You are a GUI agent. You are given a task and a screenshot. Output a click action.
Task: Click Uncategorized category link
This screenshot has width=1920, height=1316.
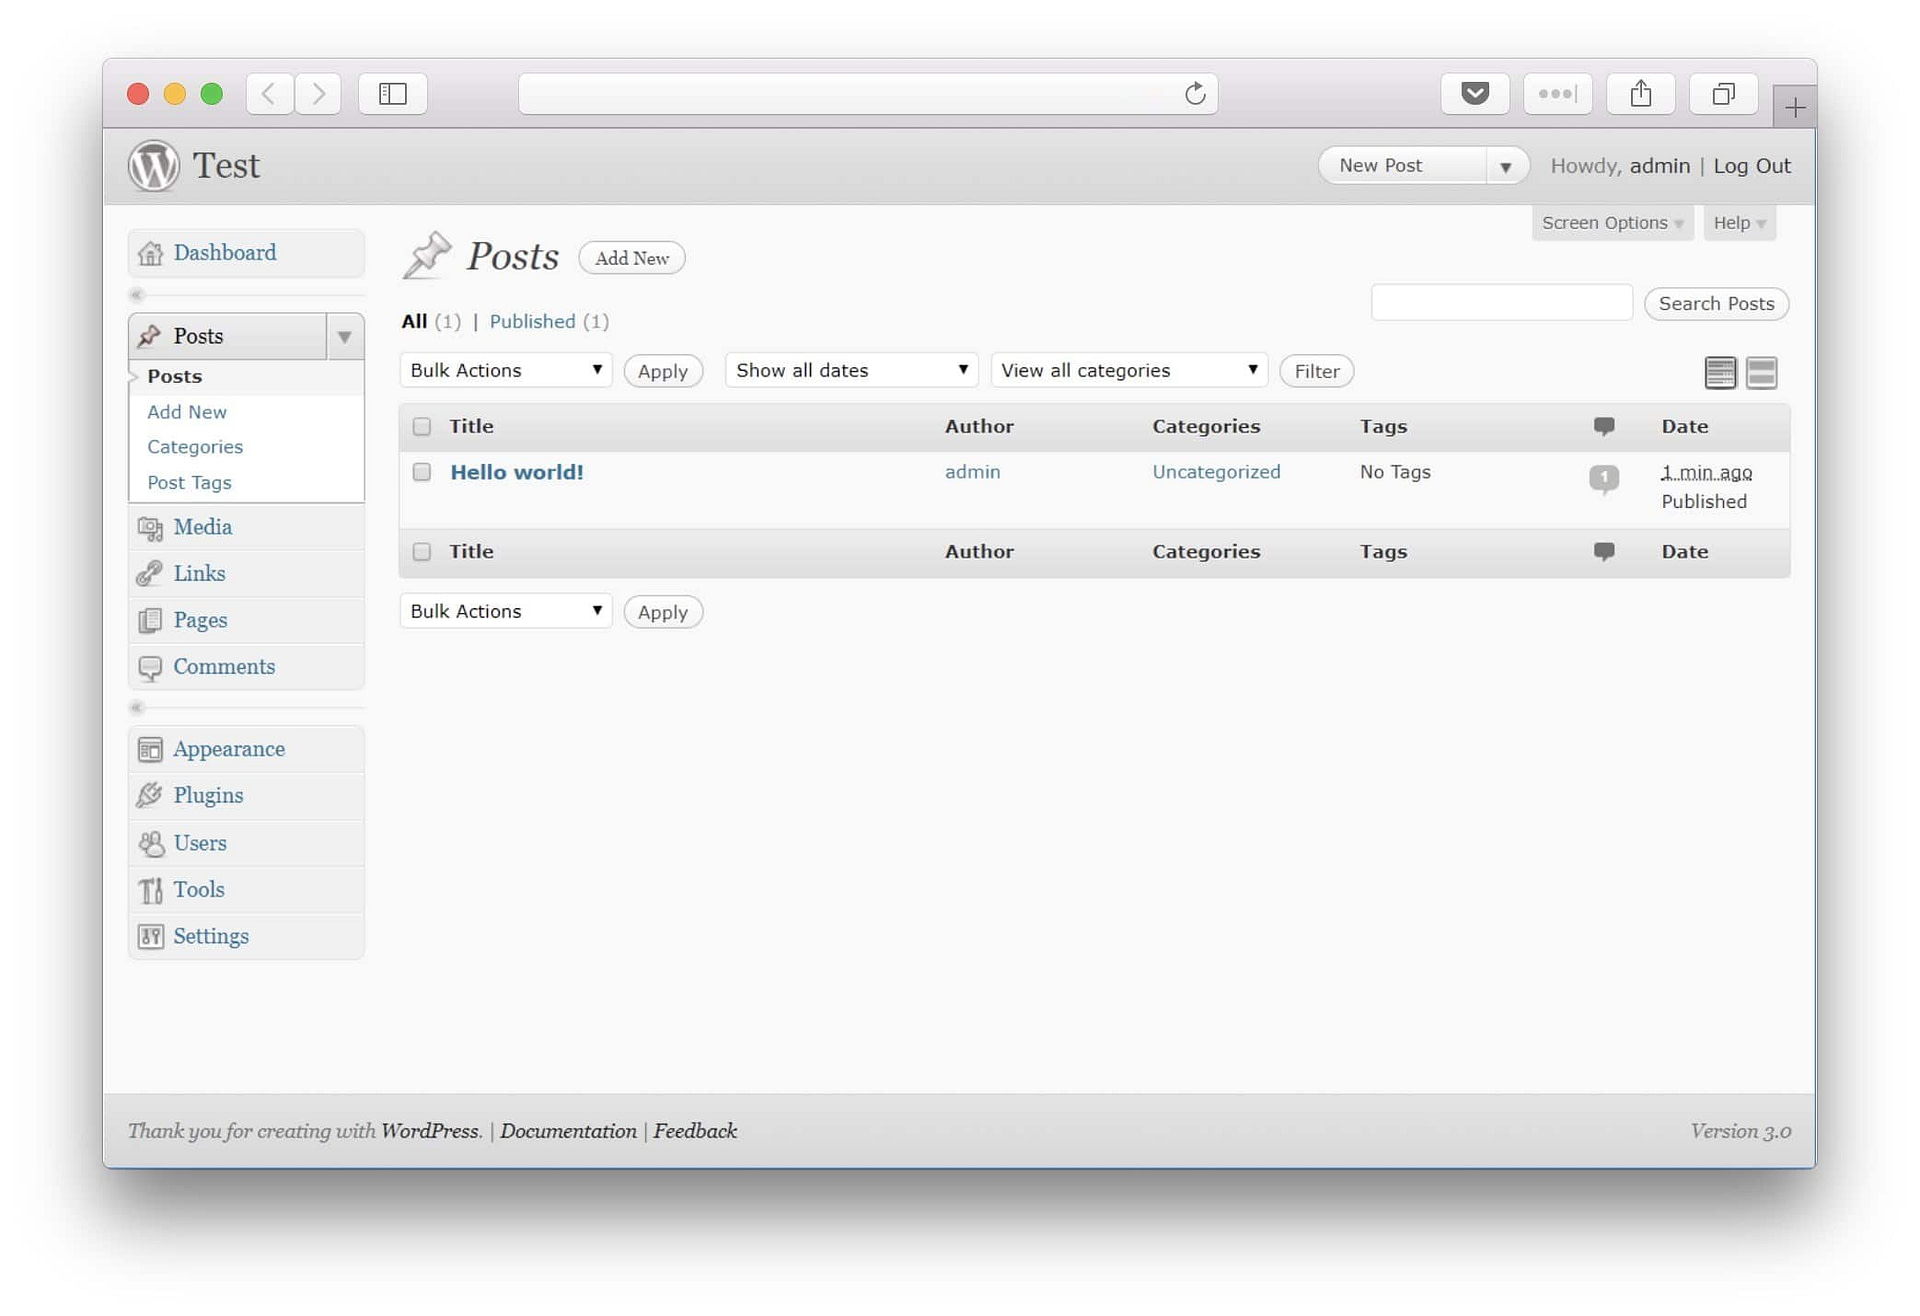tap(1216, 472)
